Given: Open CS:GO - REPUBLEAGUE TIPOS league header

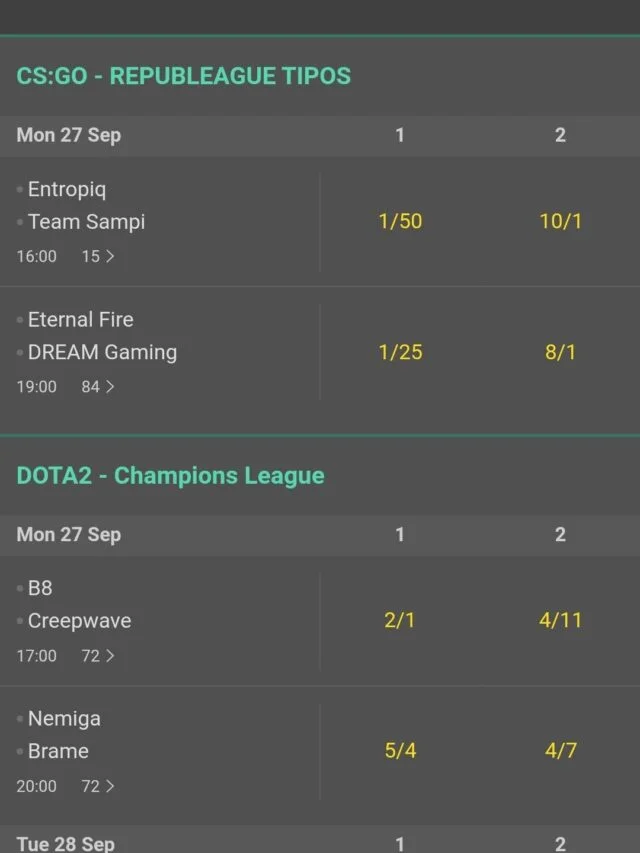Looking at the screenshot, I should pyautogui.click(x=183, y=76).
